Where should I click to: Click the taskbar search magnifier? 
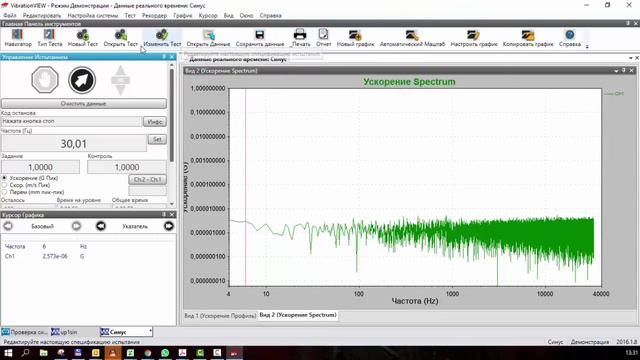pyautogui.click(x=26, y=353)
